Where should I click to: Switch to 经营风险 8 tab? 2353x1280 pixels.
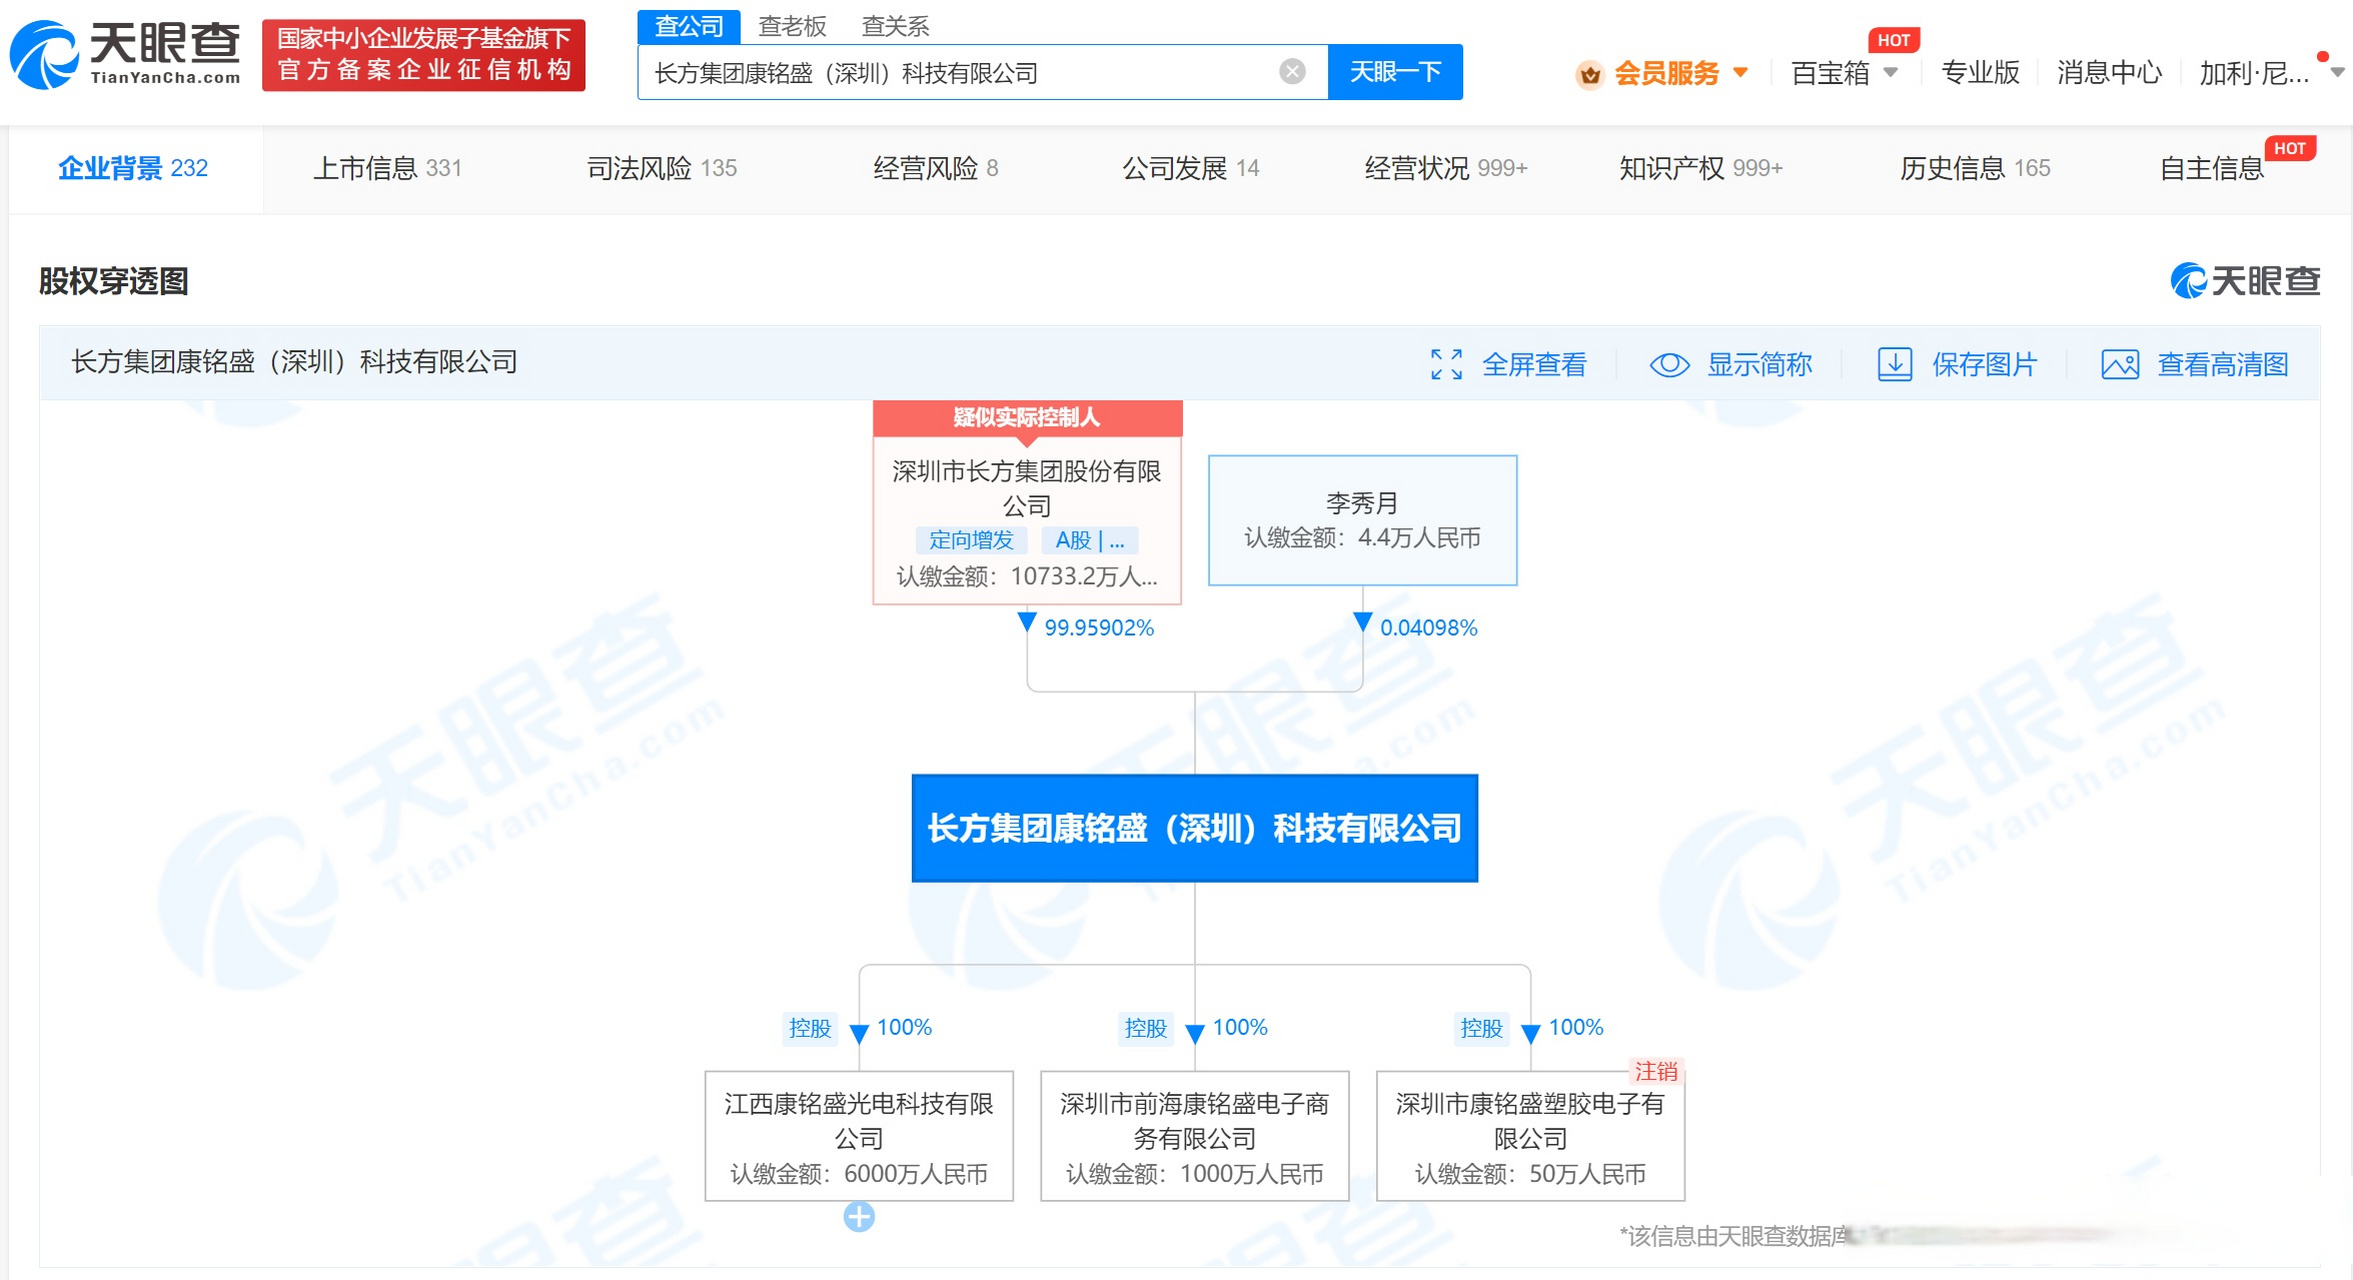(x=936, y=168)
